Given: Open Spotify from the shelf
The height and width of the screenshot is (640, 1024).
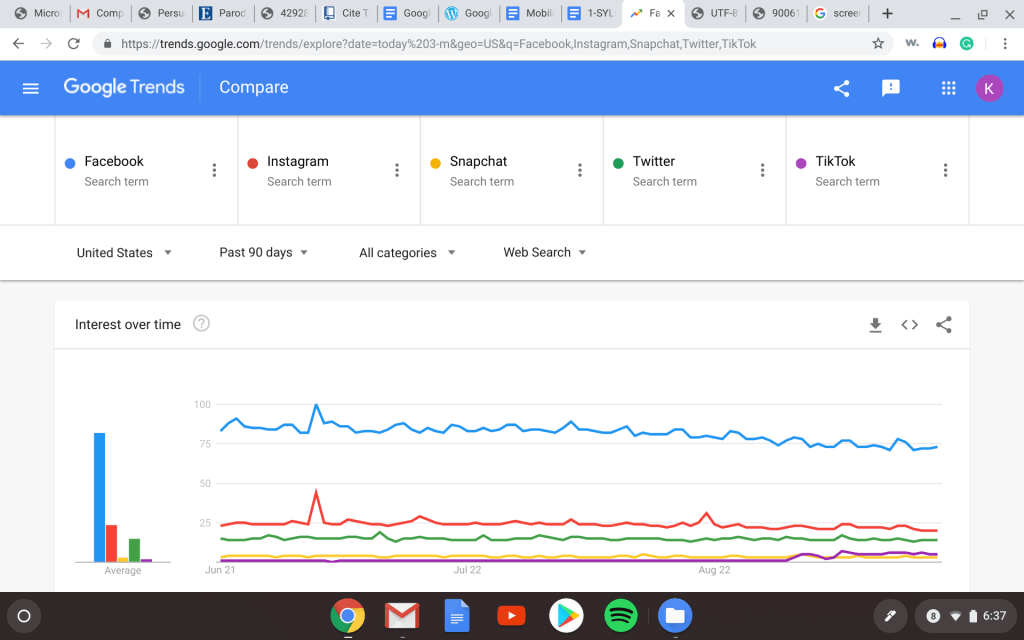Looking at the screenshot, I should pyautogui.click(x=621, y=615).
